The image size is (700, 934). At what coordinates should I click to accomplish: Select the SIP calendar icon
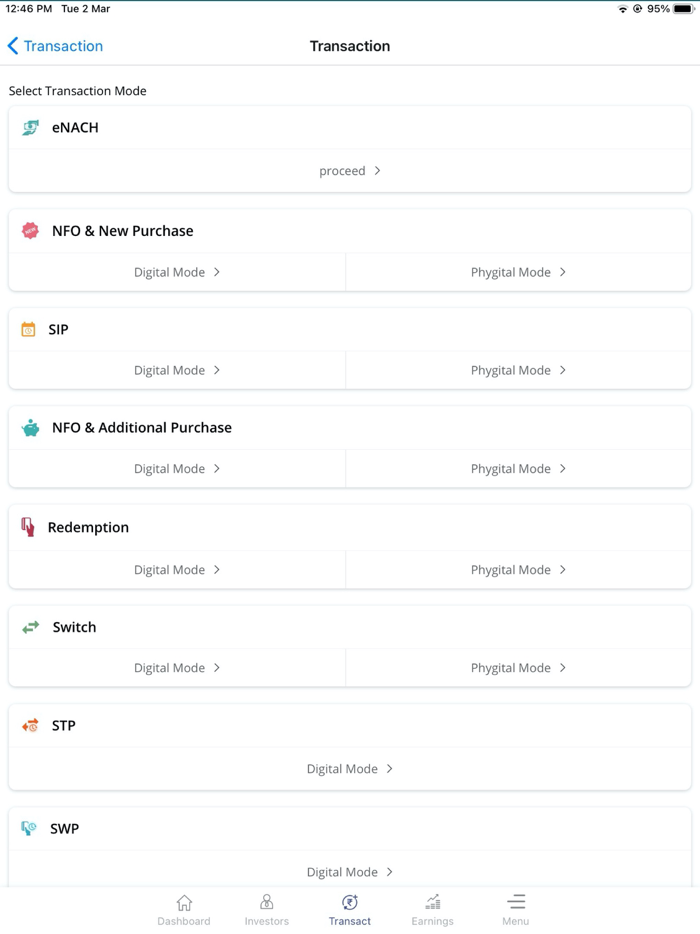(28, 329)
